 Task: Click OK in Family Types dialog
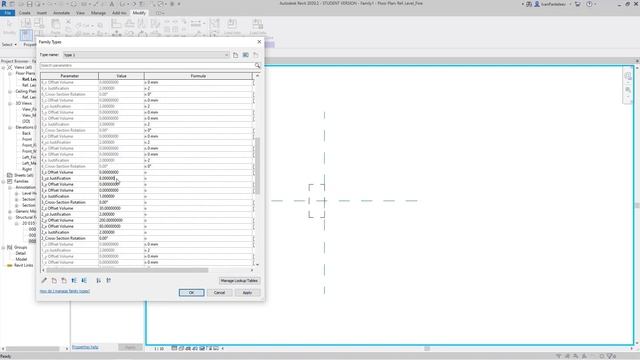click(191, 293)
